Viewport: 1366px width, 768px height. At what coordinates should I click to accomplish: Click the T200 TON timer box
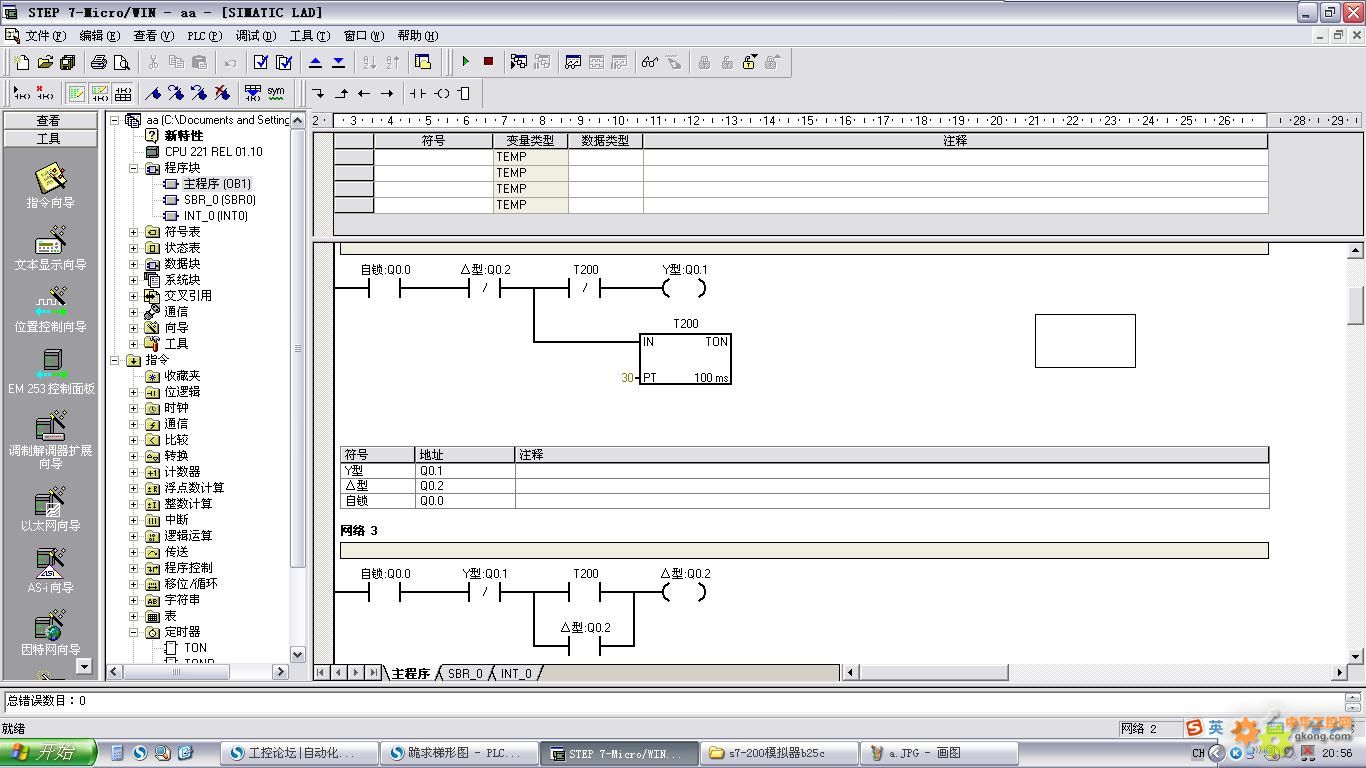point(685,359)
